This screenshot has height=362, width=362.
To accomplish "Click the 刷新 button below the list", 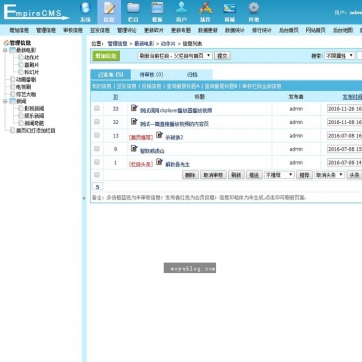I will 236,175.
